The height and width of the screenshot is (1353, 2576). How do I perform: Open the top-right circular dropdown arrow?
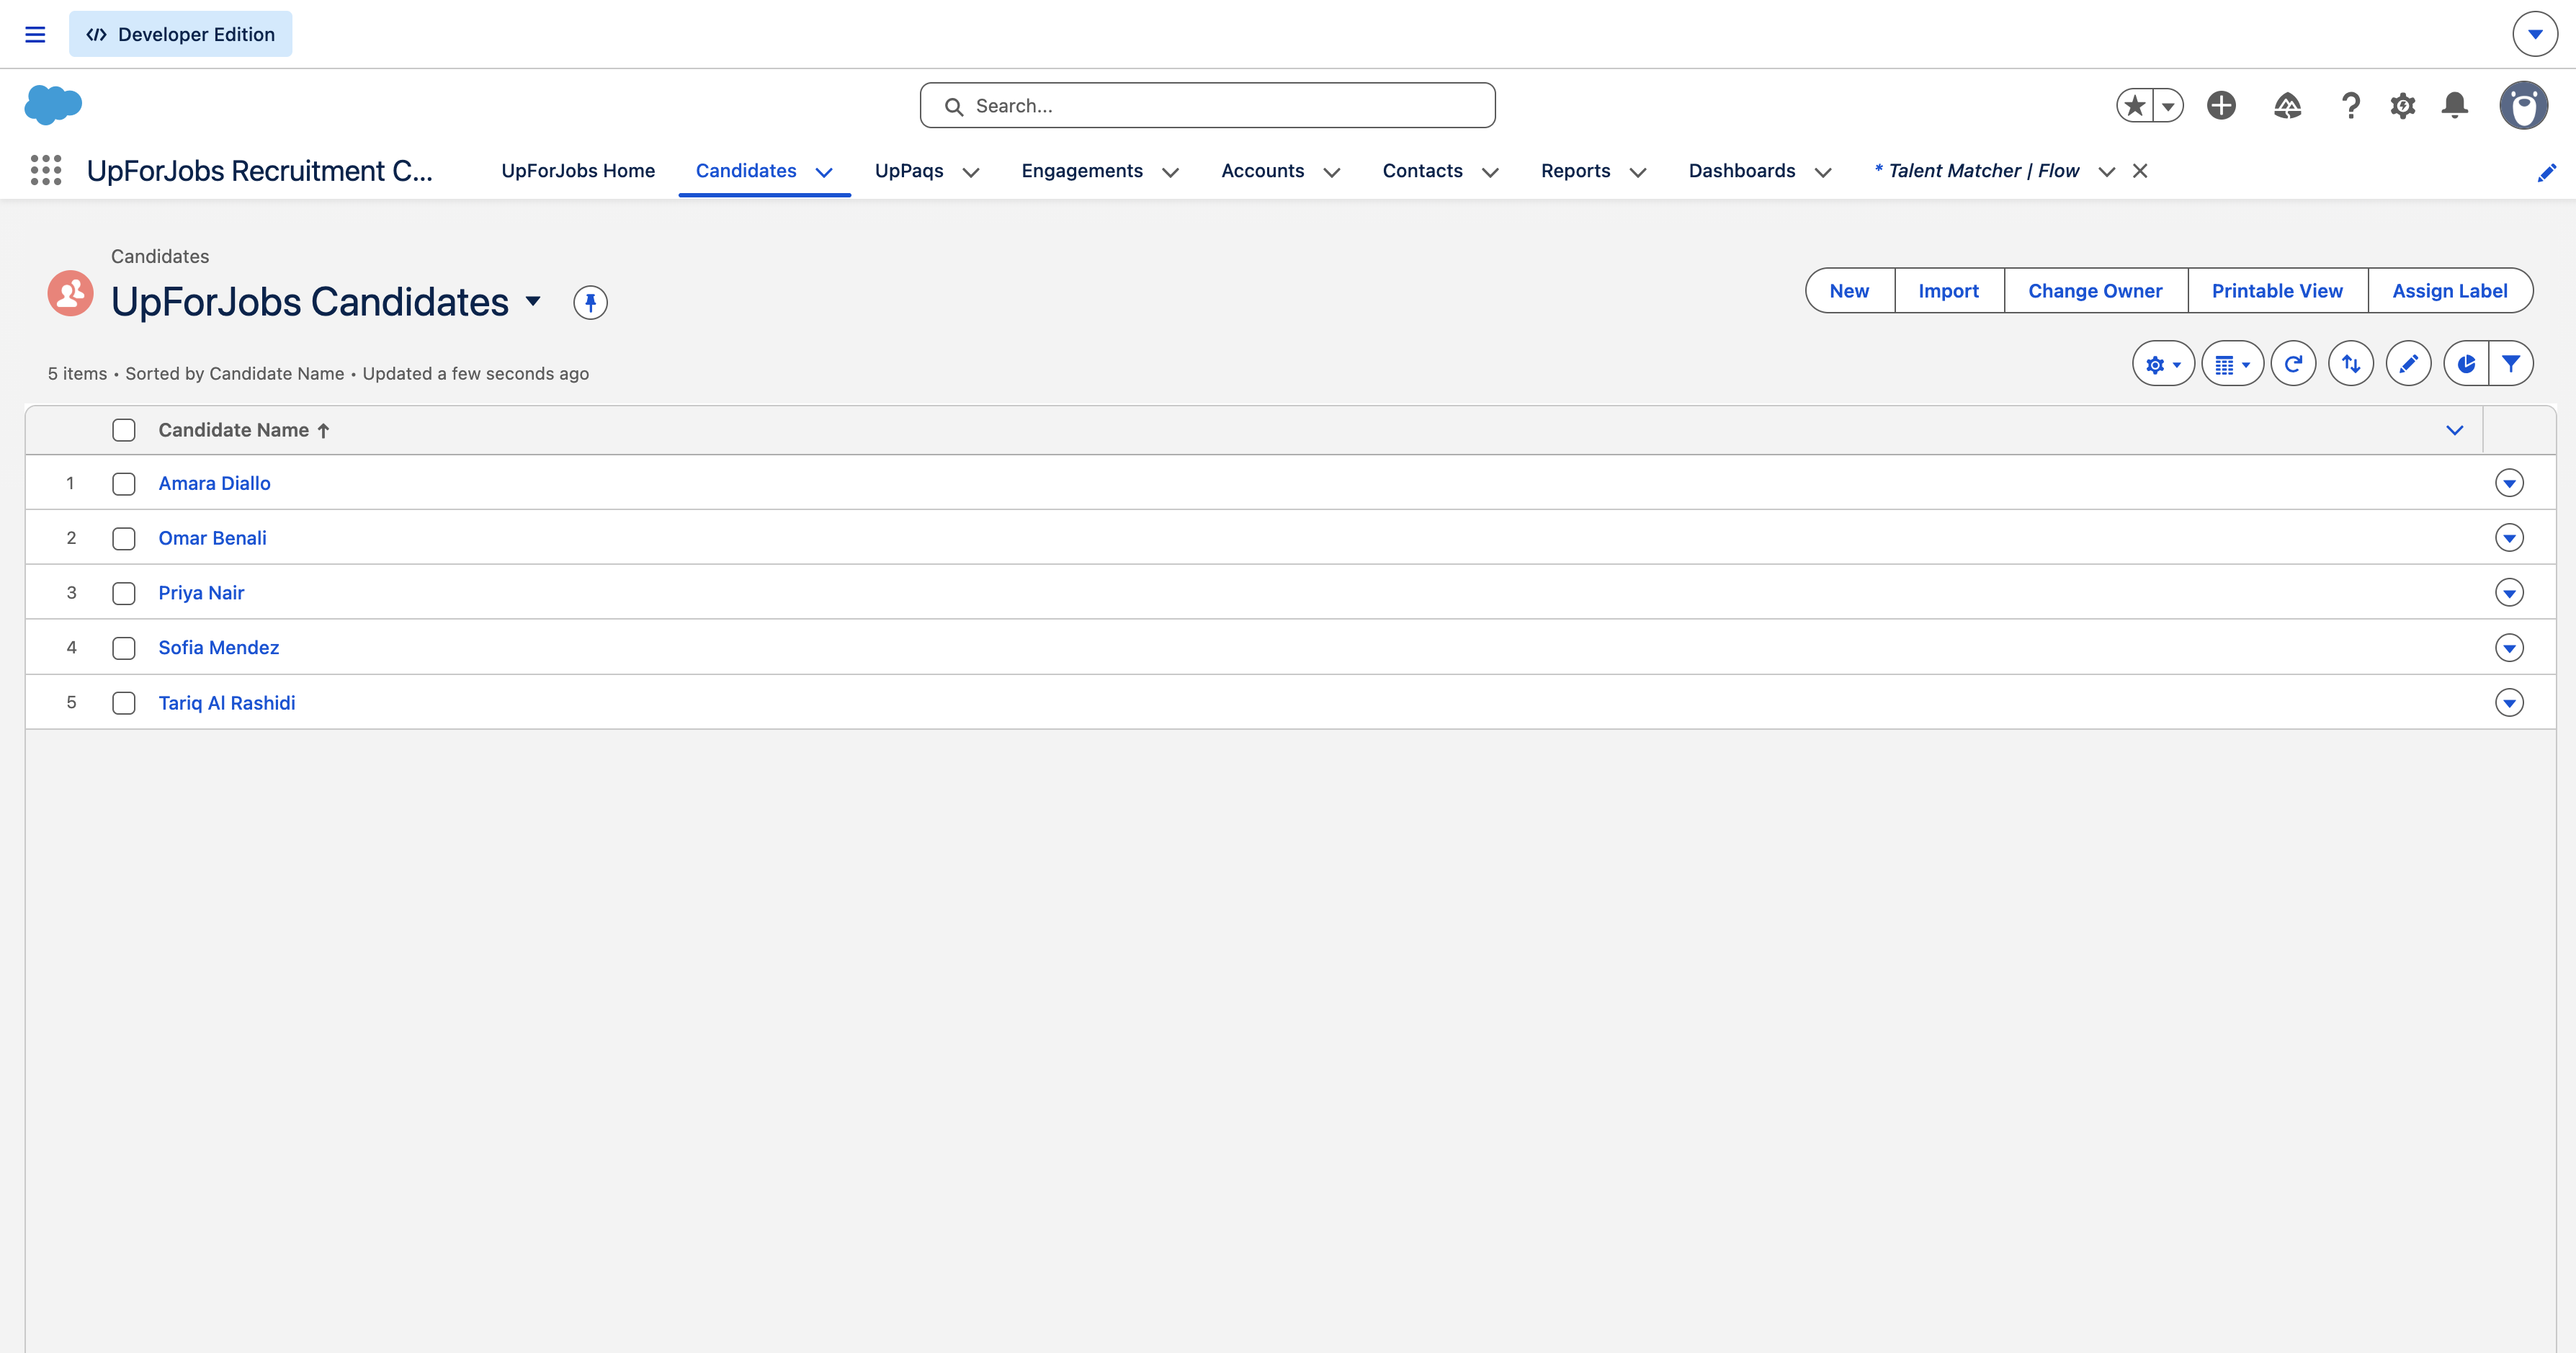2535,34
